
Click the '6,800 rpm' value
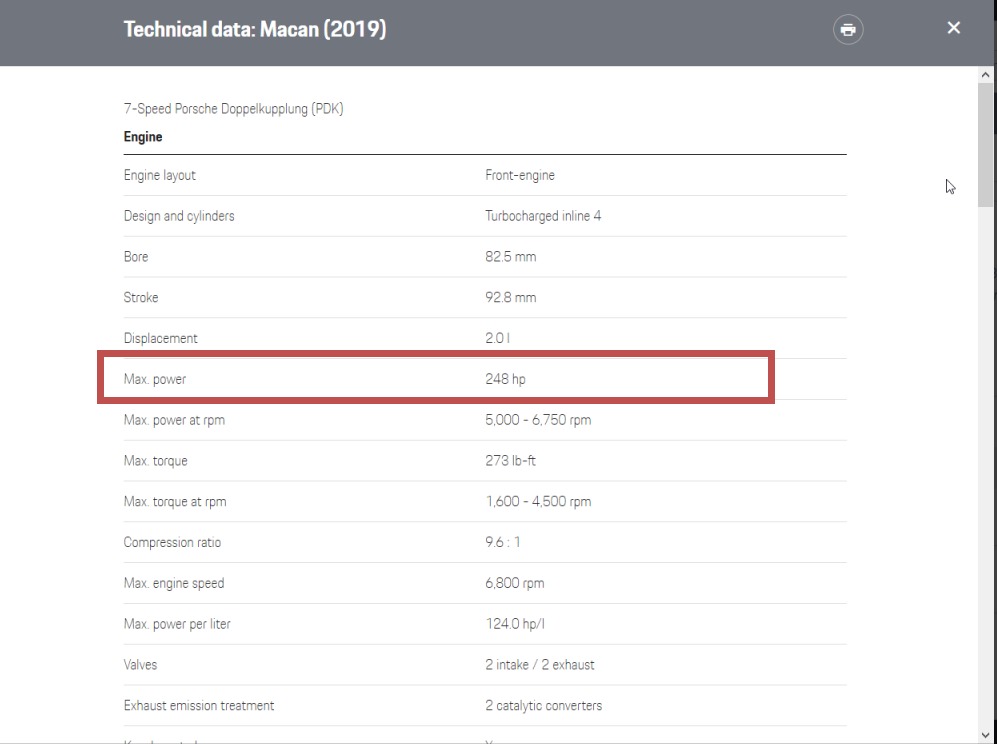point(514,583)
